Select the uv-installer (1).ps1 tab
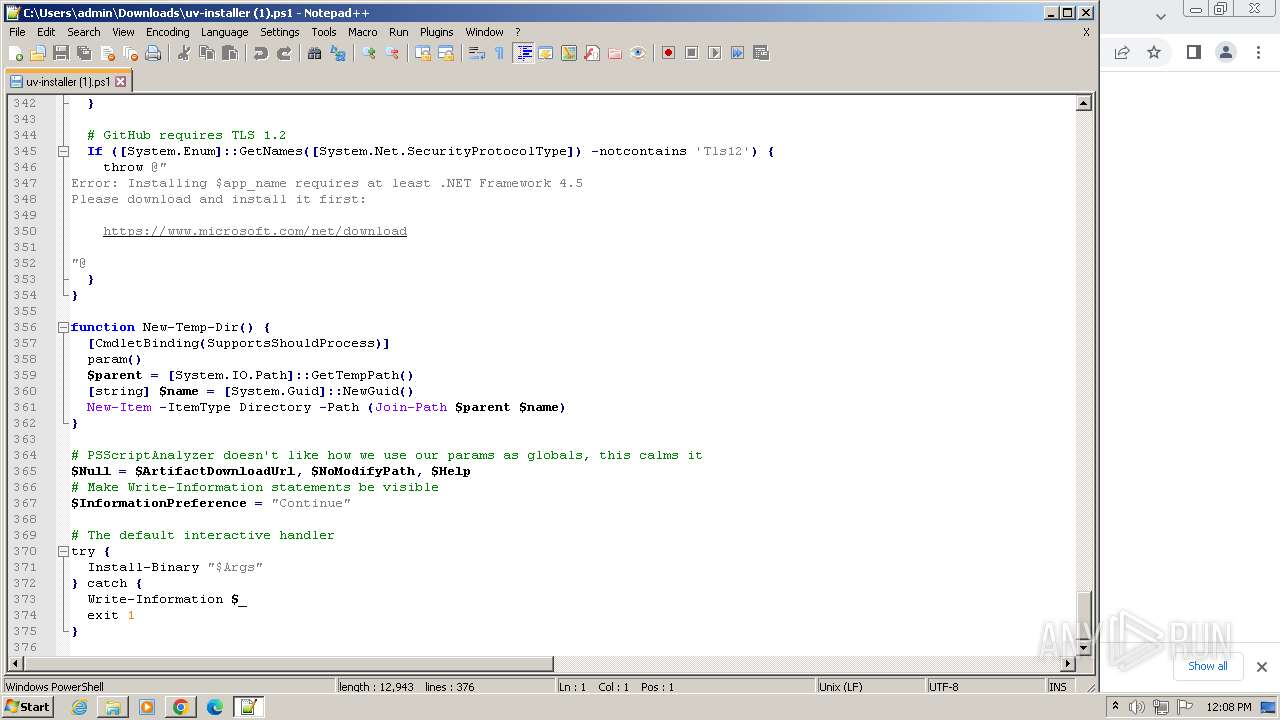 tap(68, 82)
